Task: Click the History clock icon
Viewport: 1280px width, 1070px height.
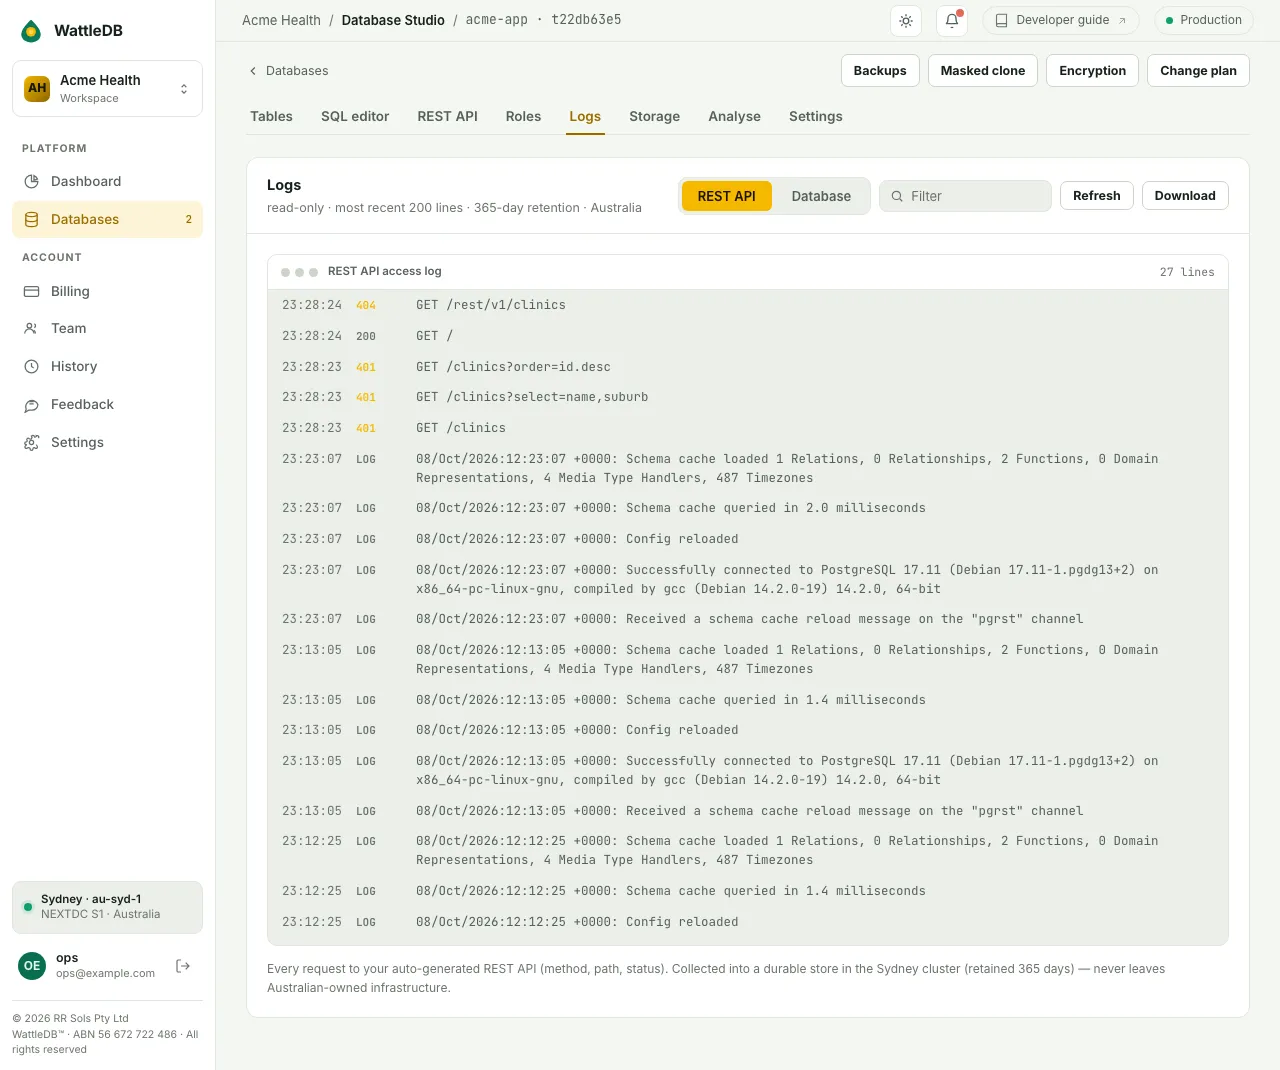Action: pyautogui.click(x=31, y=366)
